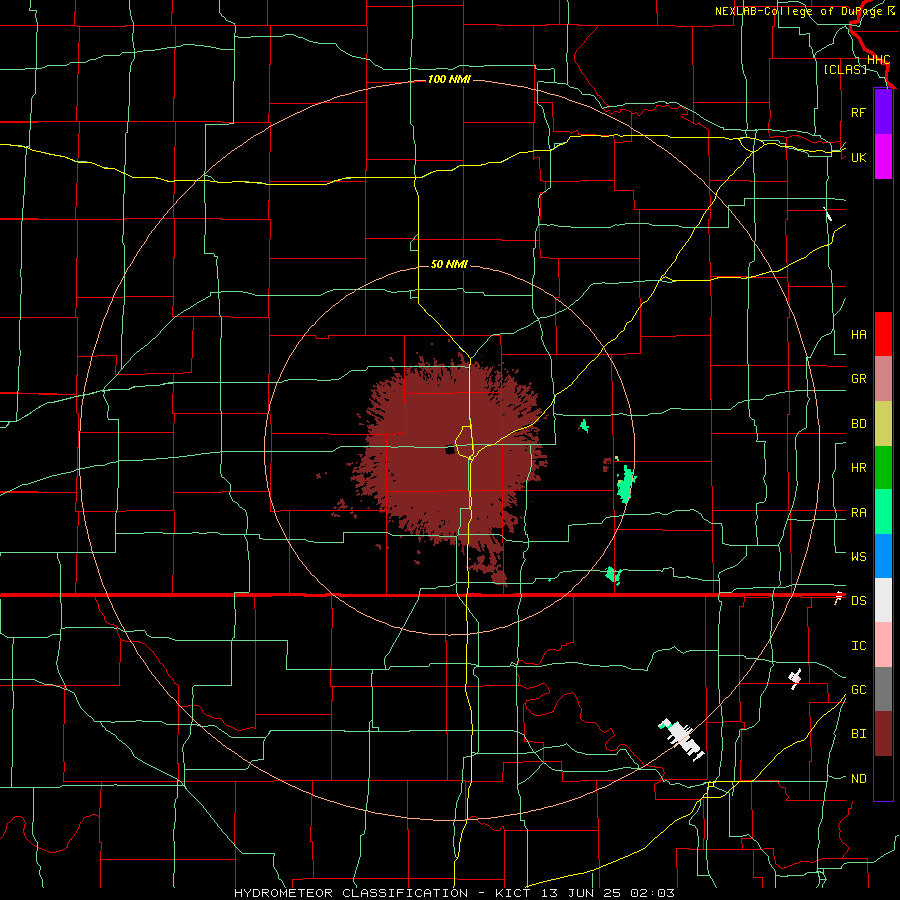Click the ND legend label
The width and height of the screenshot is (900, 900).
pyautogui.click(x=858, y=779)
